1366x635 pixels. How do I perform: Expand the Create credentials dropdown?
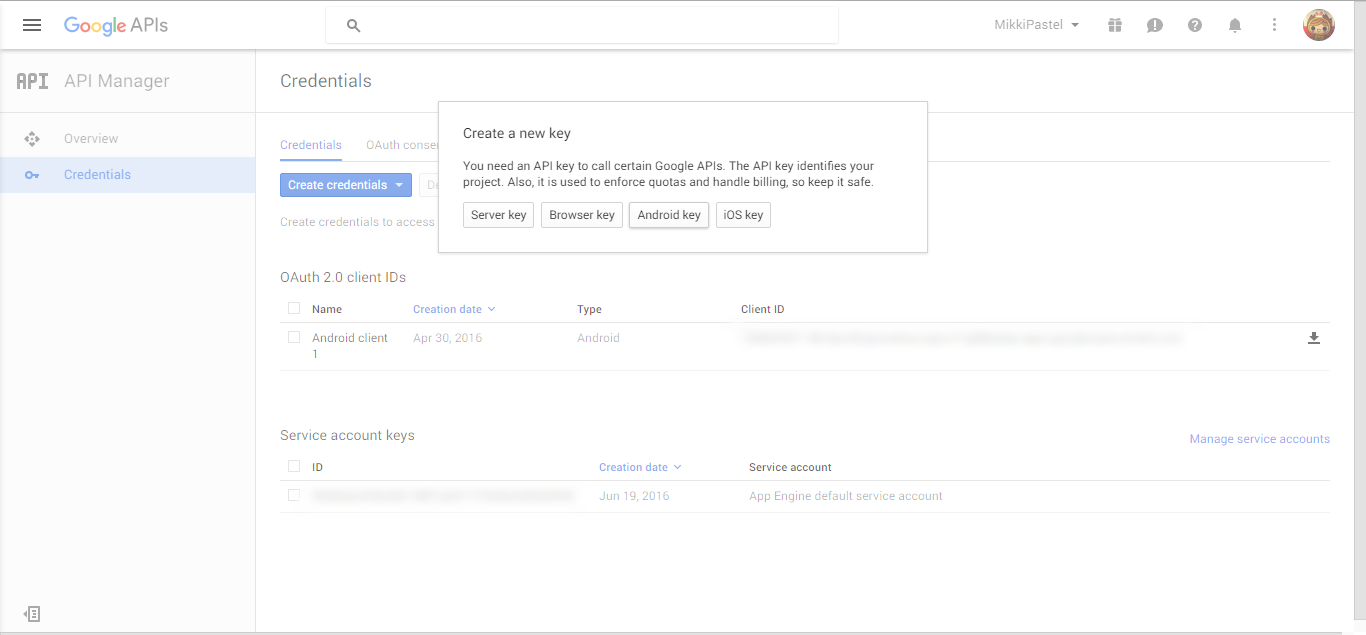click(x=345, y=184)
